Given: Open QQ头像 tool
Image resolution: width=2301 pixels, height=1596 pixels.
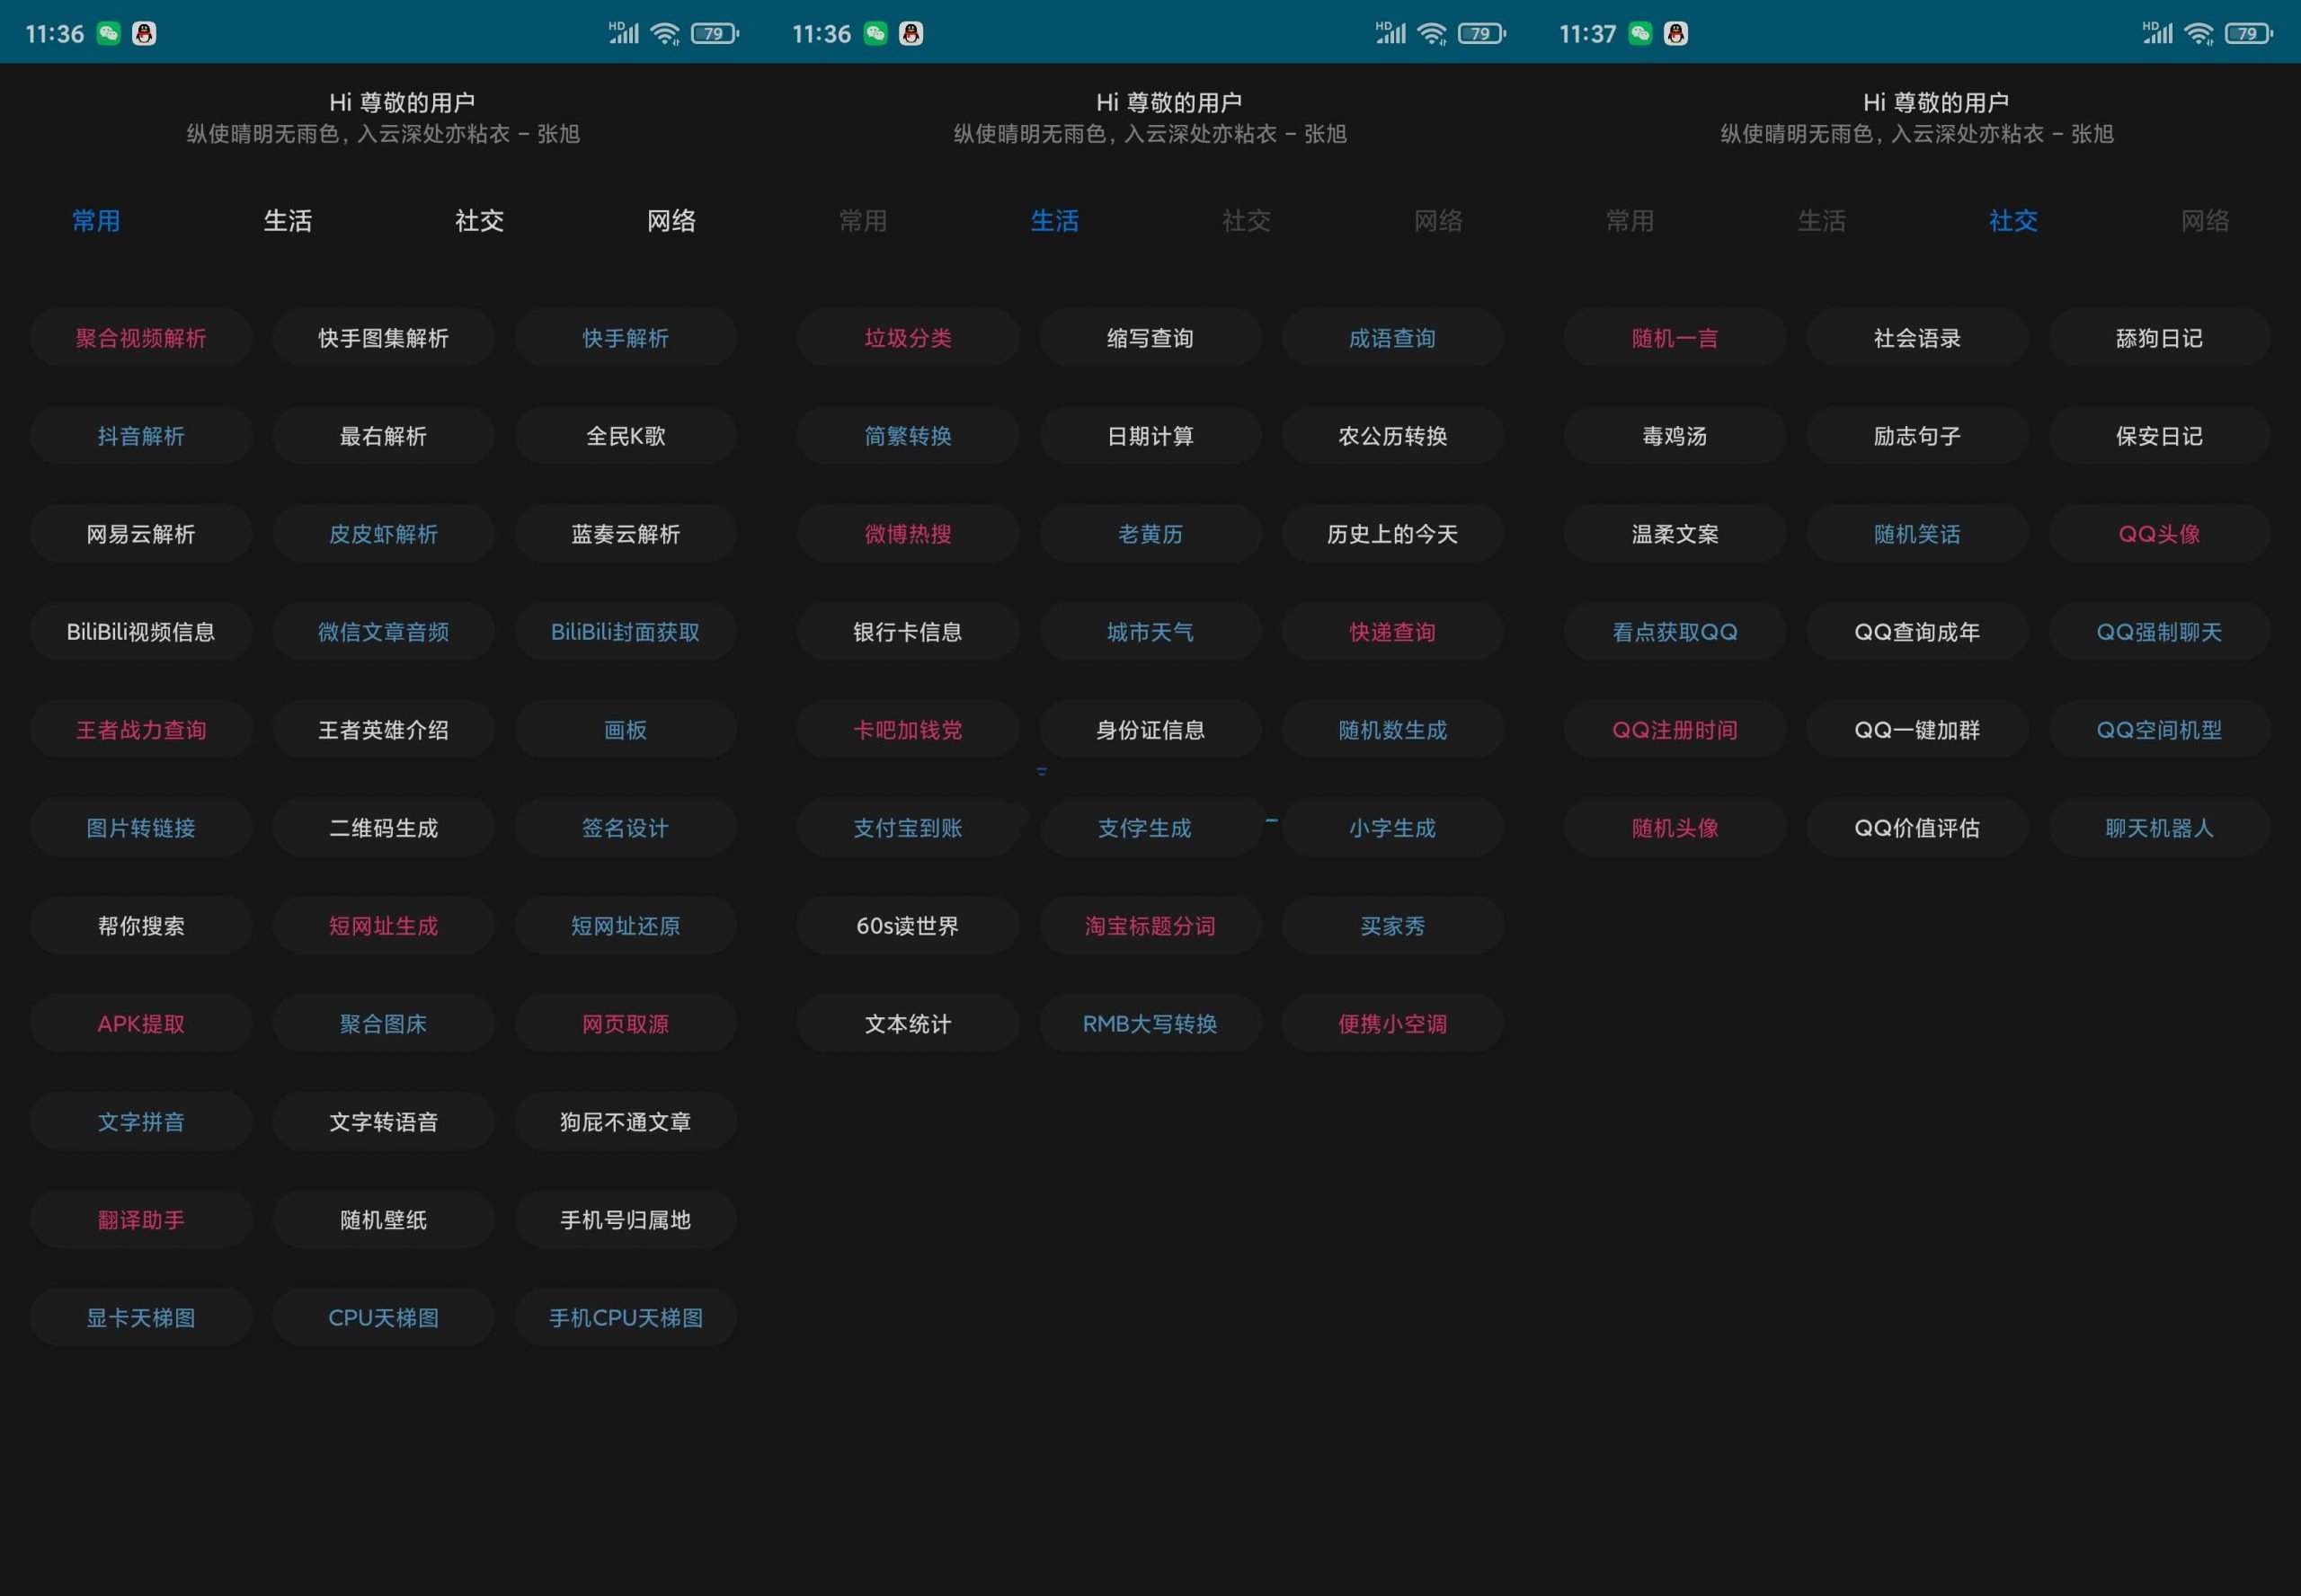Looking at the screenshot, I should tap(2160, 534).
